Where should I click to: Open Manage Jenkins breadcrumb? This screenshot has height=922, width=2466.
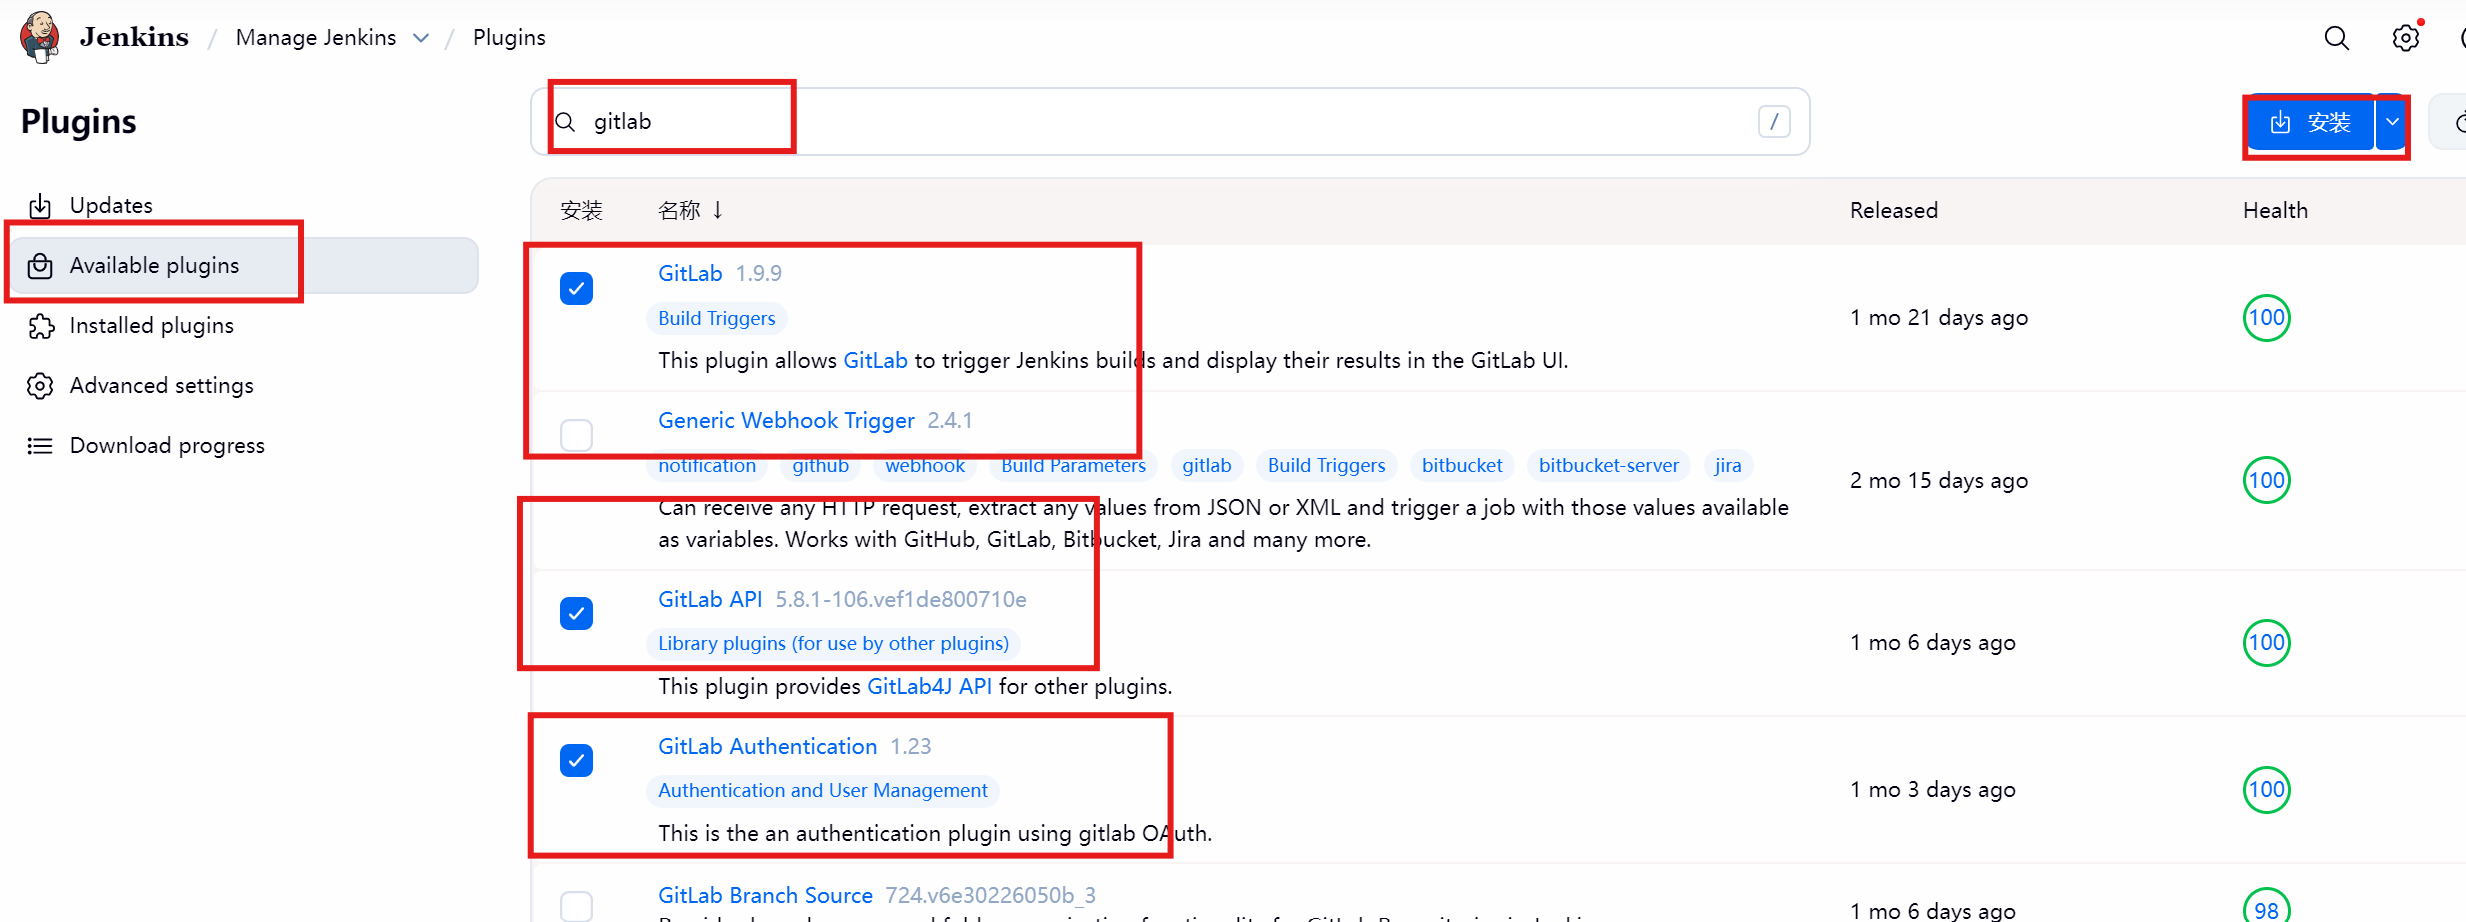(x=316, y=37)
